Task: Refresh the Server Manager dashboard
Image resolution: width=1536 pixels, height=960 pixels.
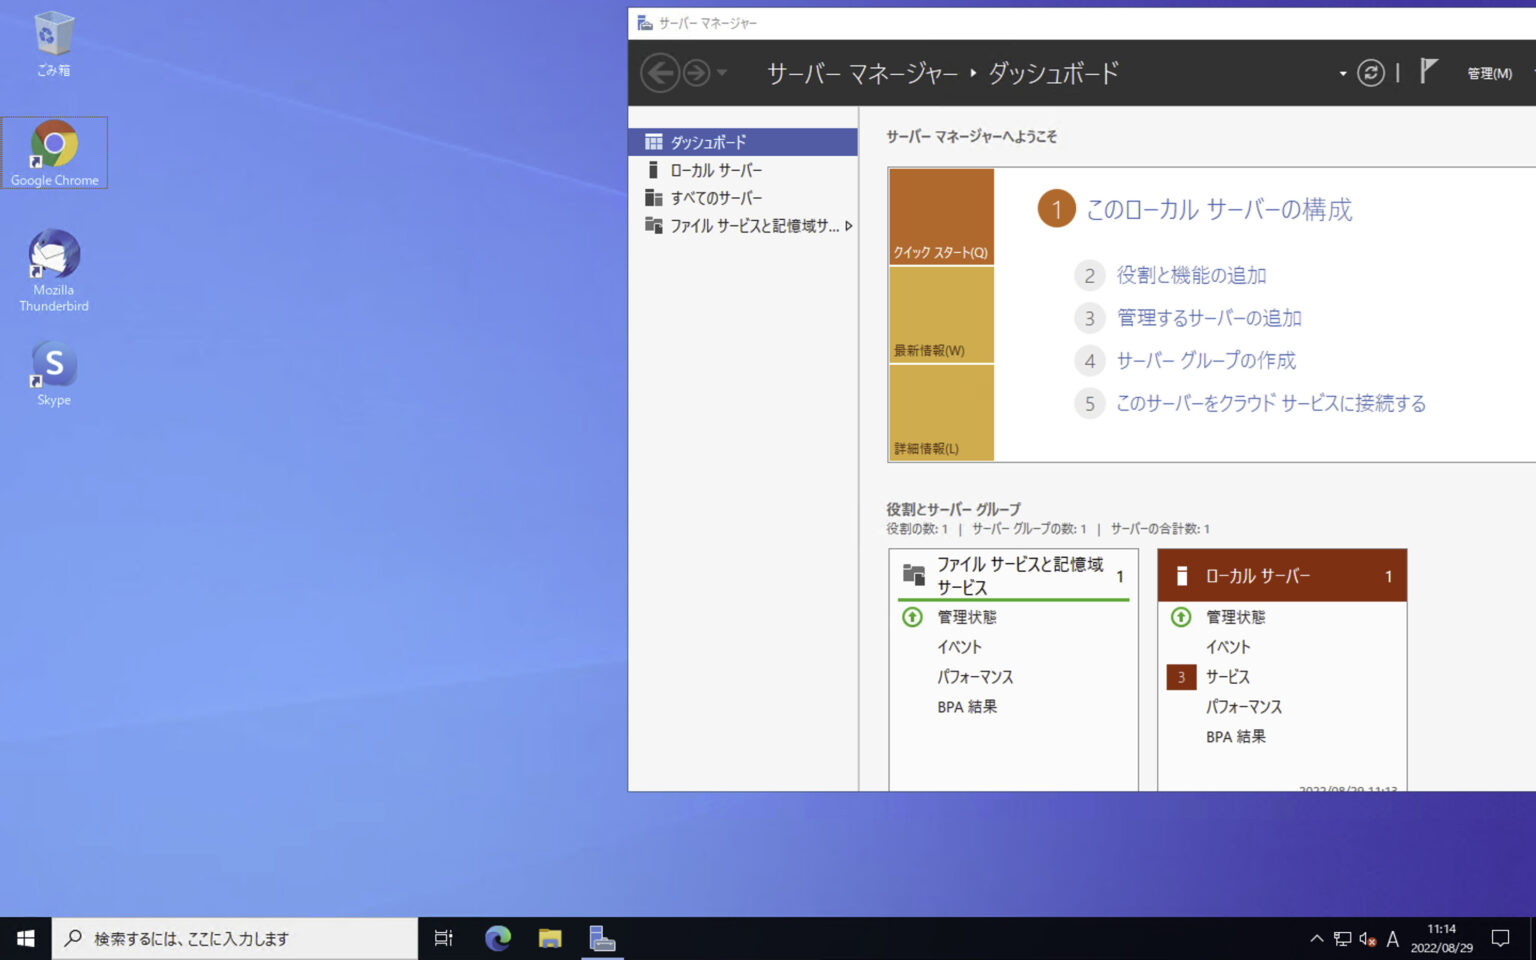Action: coord(1370,73)
